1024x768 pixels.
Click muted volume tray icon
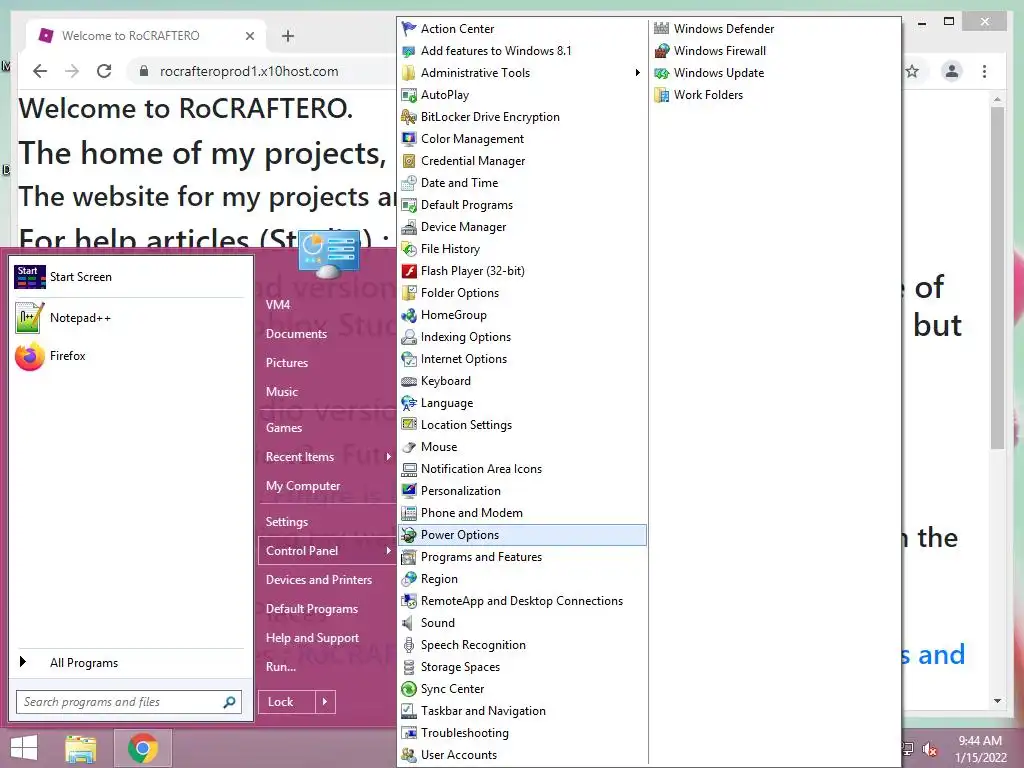click(x=930, y=750)
